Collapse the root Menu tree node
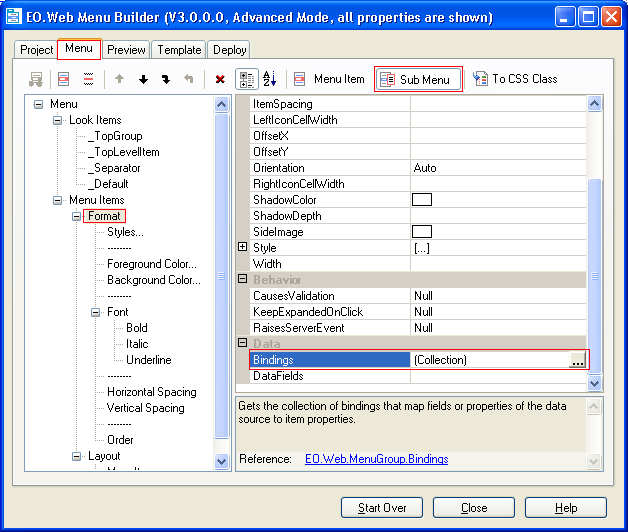This screenshot has width=628, height=532. coord(38,105)
